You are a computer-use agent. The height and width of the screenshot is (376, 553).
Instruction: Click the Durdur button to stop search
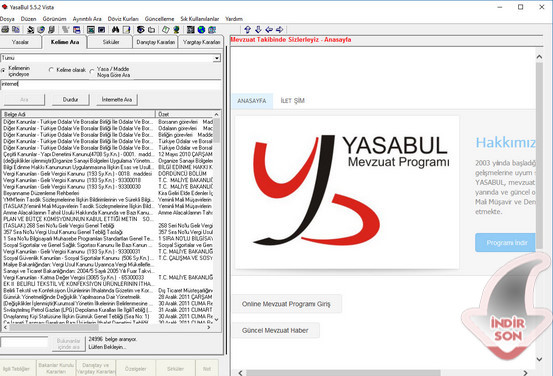pyautogui.click(x=71, y=100)
